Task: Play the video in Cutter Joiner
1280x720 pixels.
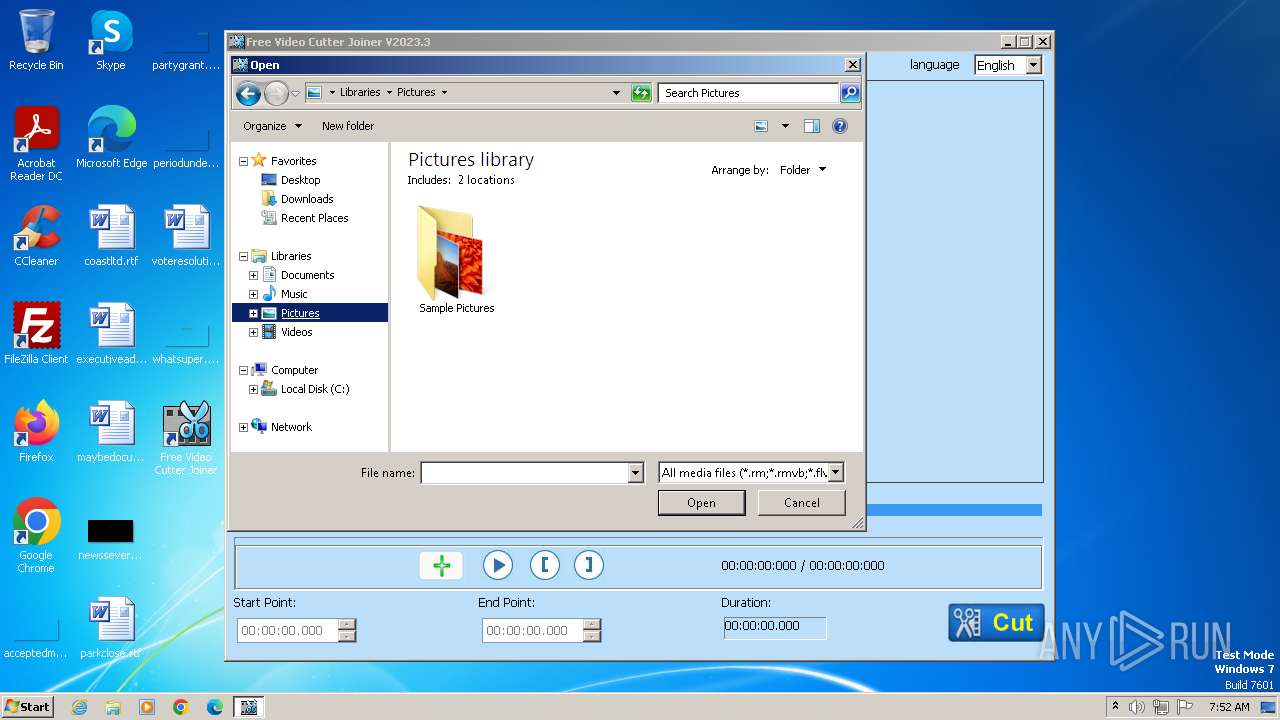Action: pyautogui.click(x=497, y=565)
